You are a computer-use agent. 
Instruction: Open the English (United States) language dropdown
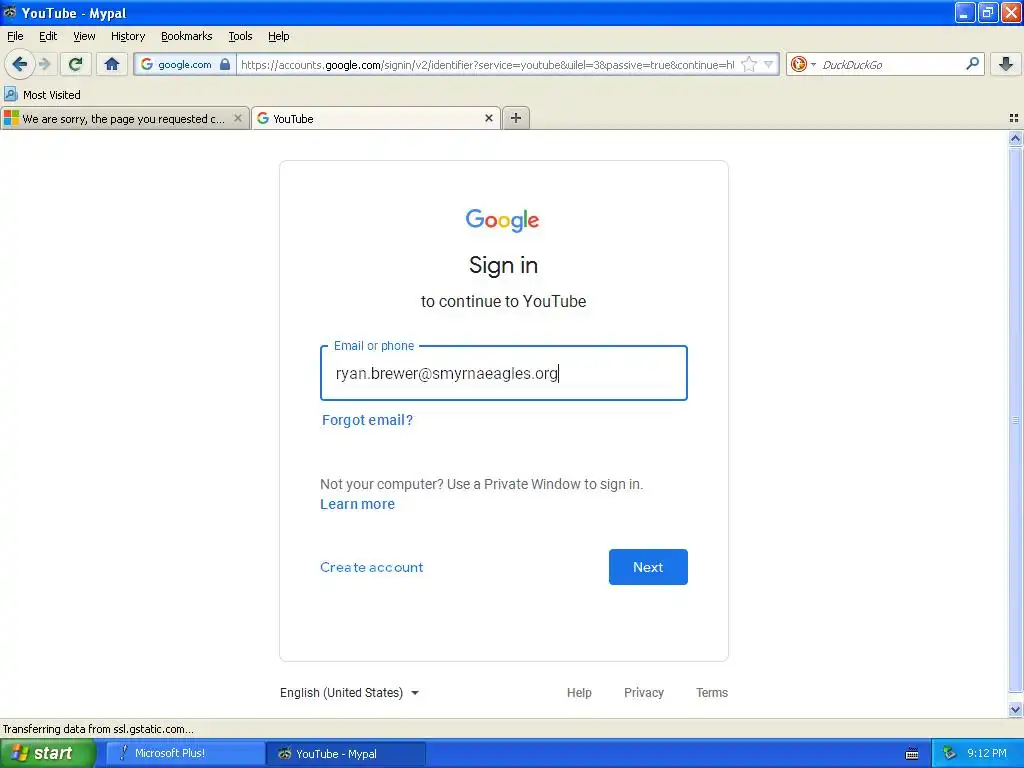[349, 692]
